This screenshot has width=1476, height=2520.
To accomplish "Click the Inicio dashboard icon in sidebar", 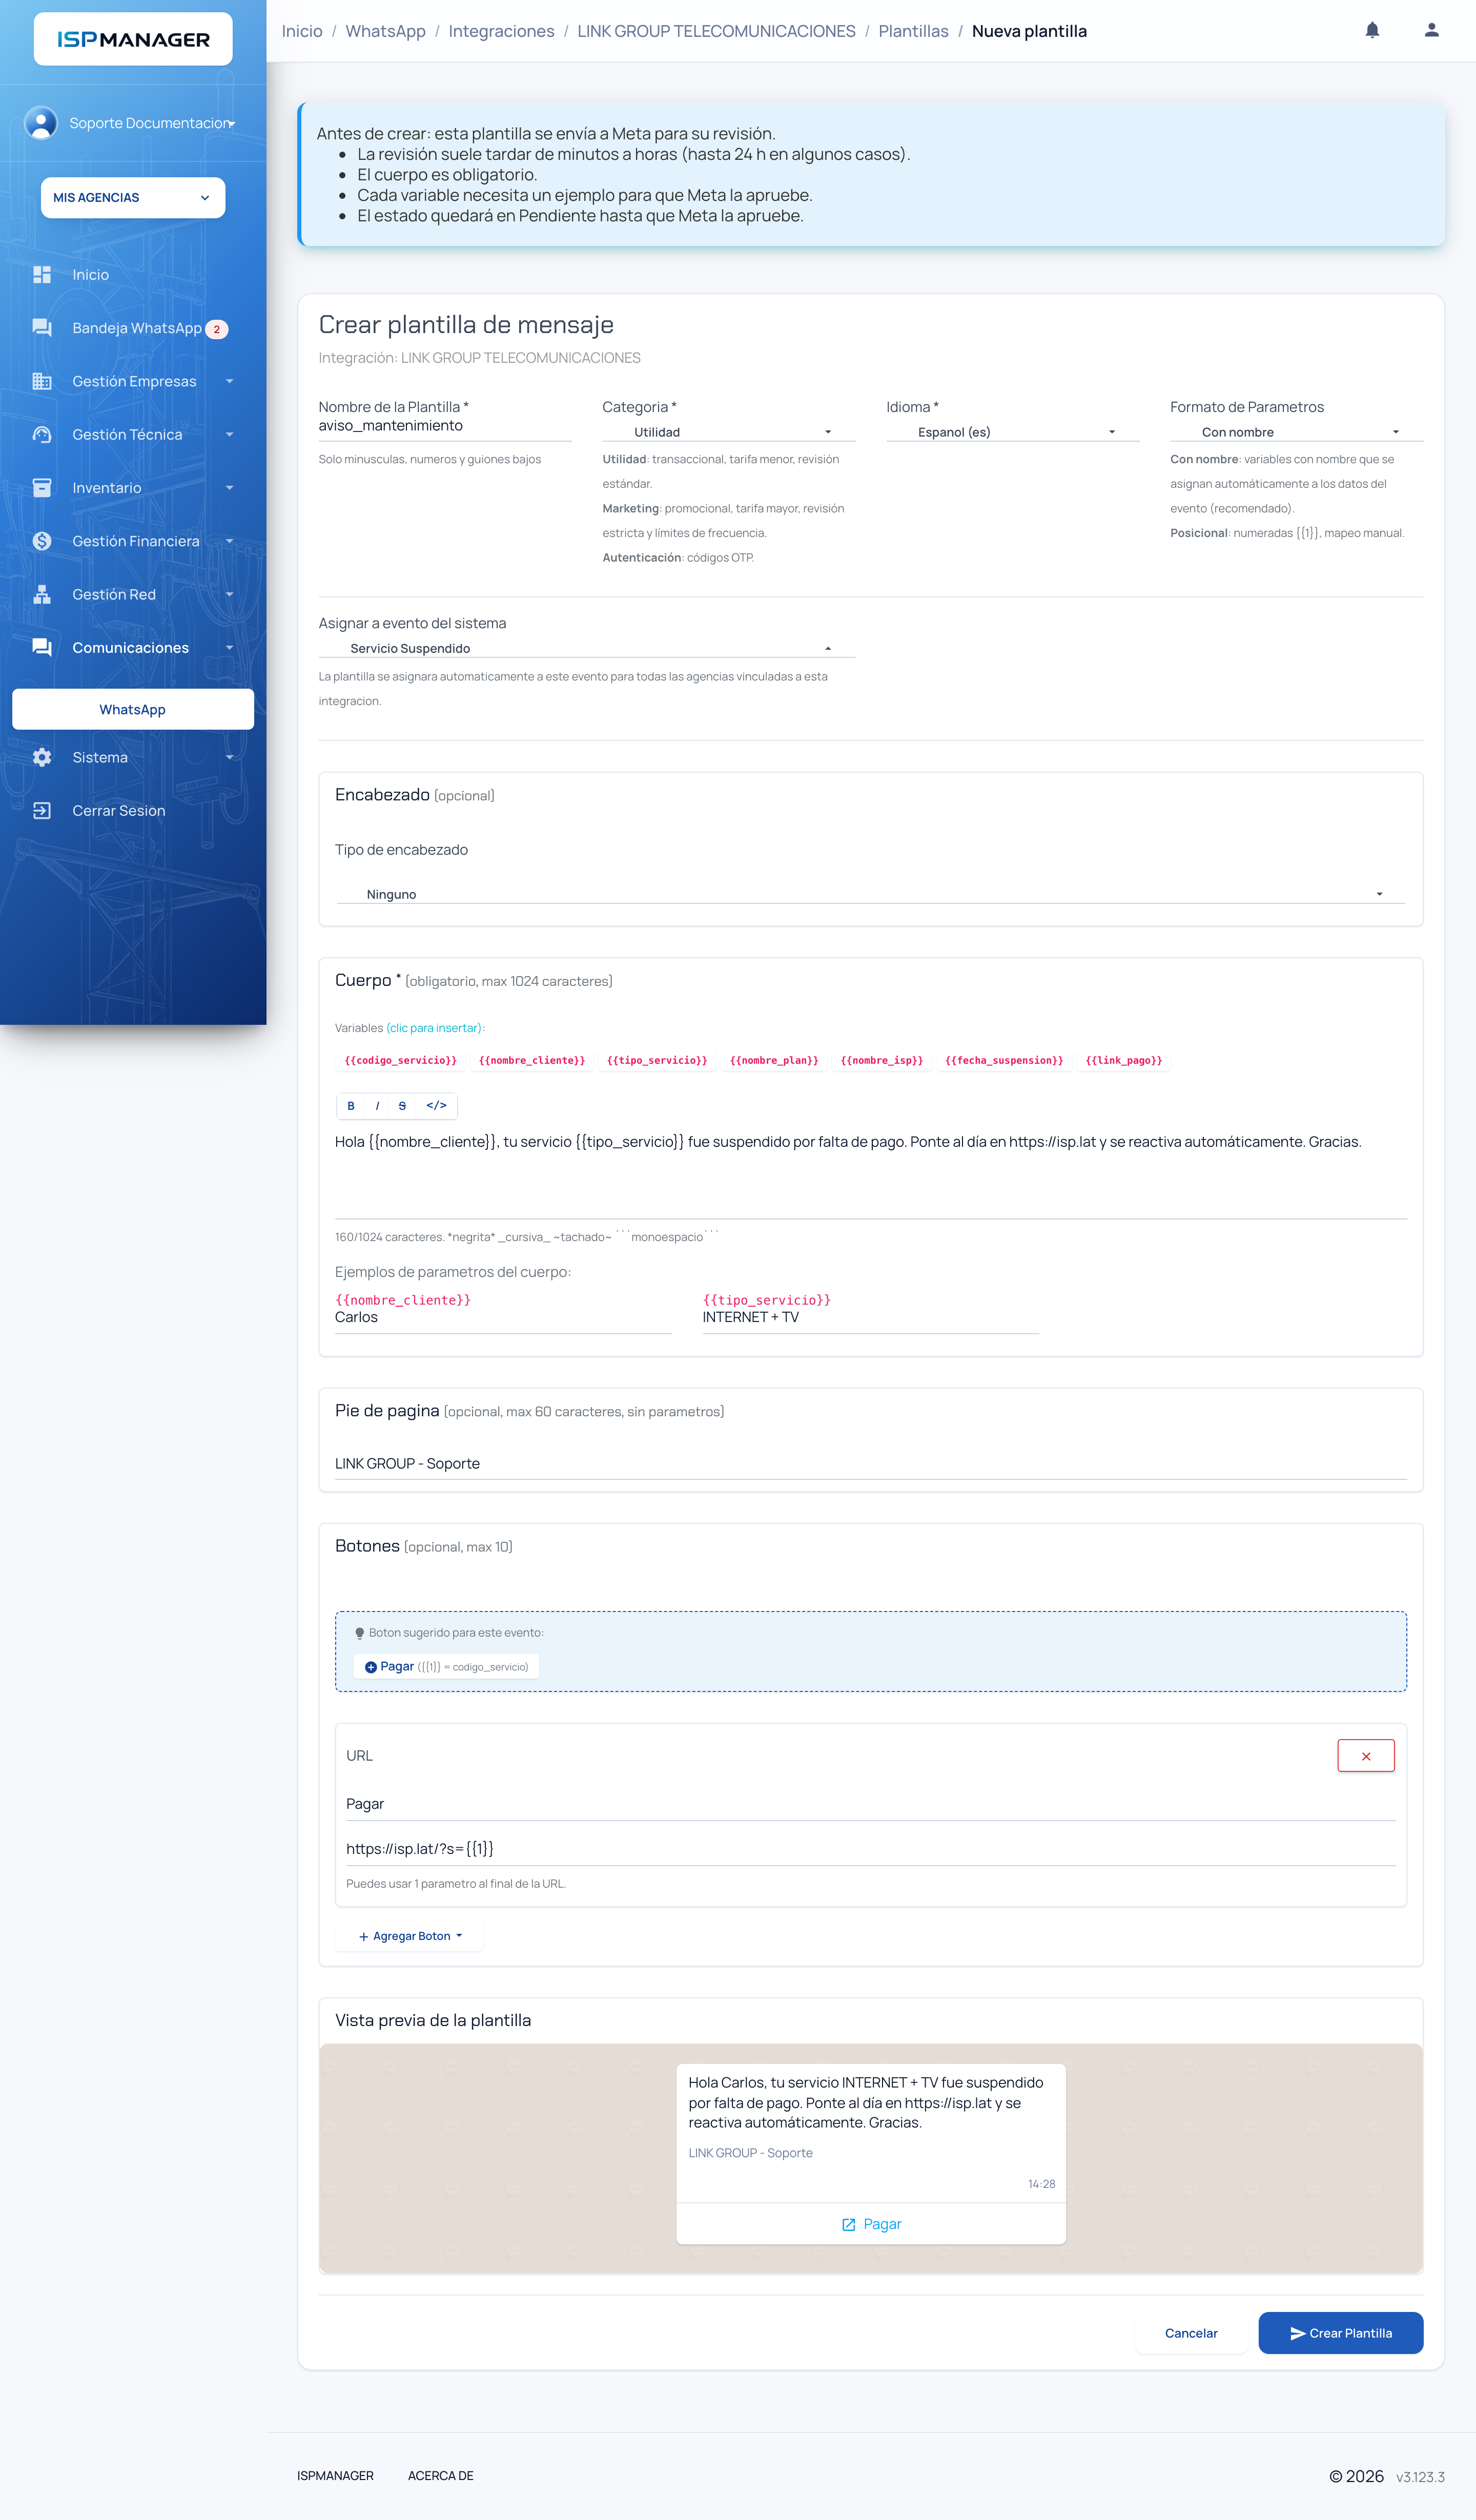I will tap(42, 274).
